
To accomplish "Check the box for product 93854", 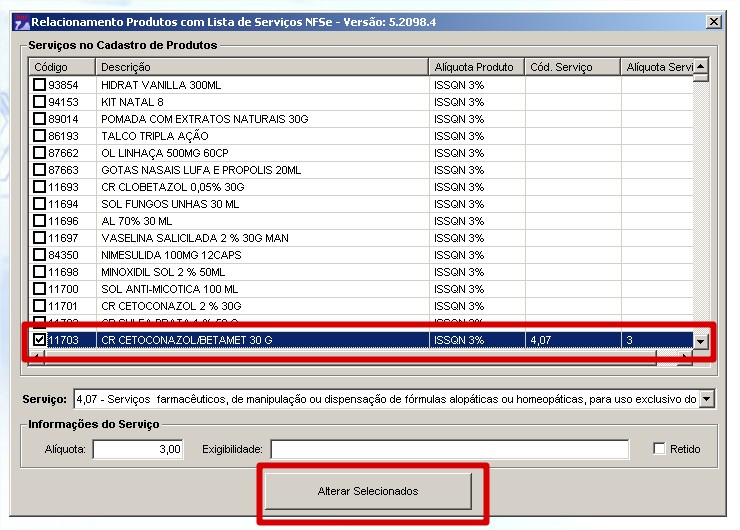I will 40,85.
